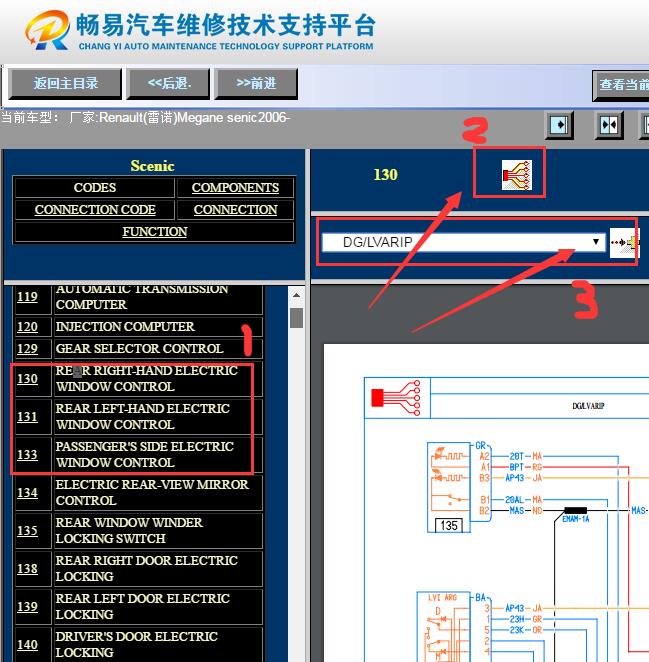Viewport: 649px width, 662px height.
Task: Open the CONNECTION CODE link
Action: [95, 209]
